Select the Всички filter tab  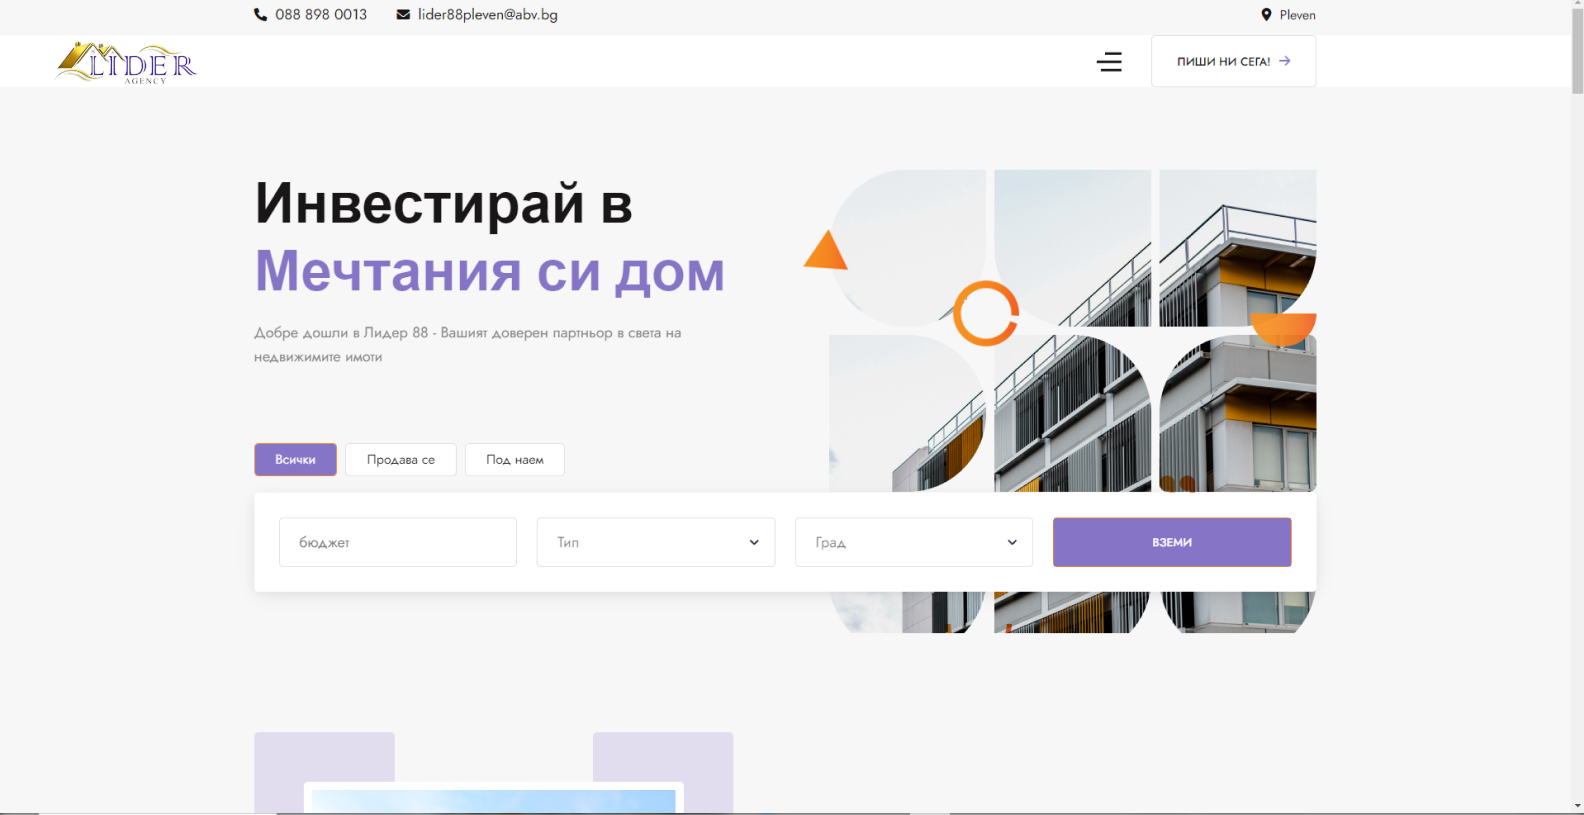[295, 460]
